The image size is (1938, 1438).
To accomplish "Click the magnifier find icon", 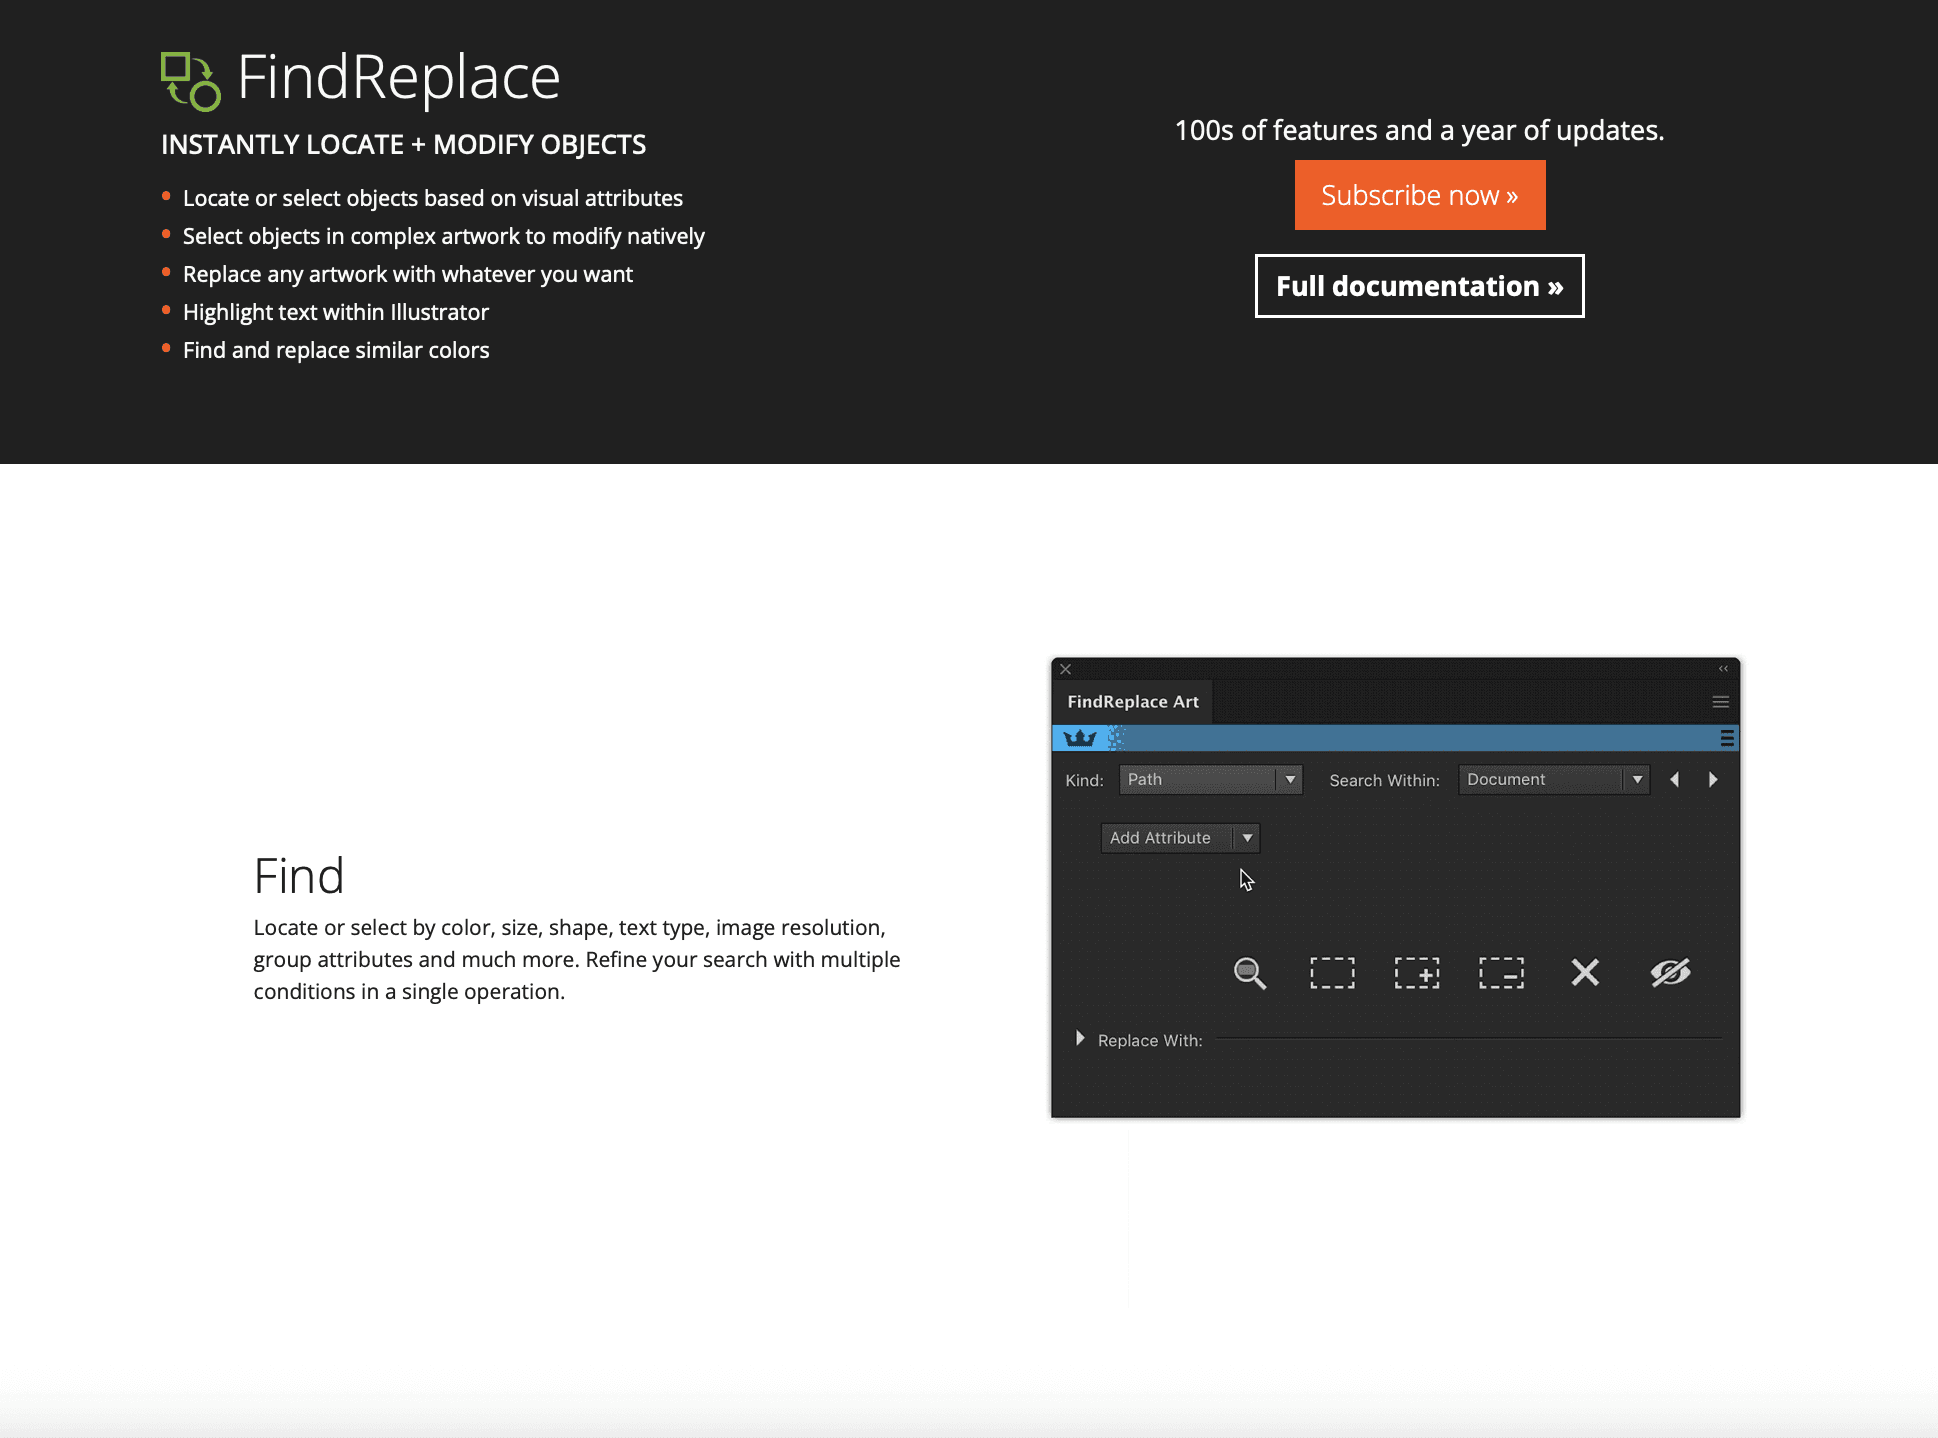I will click(x=1249, y=972).
